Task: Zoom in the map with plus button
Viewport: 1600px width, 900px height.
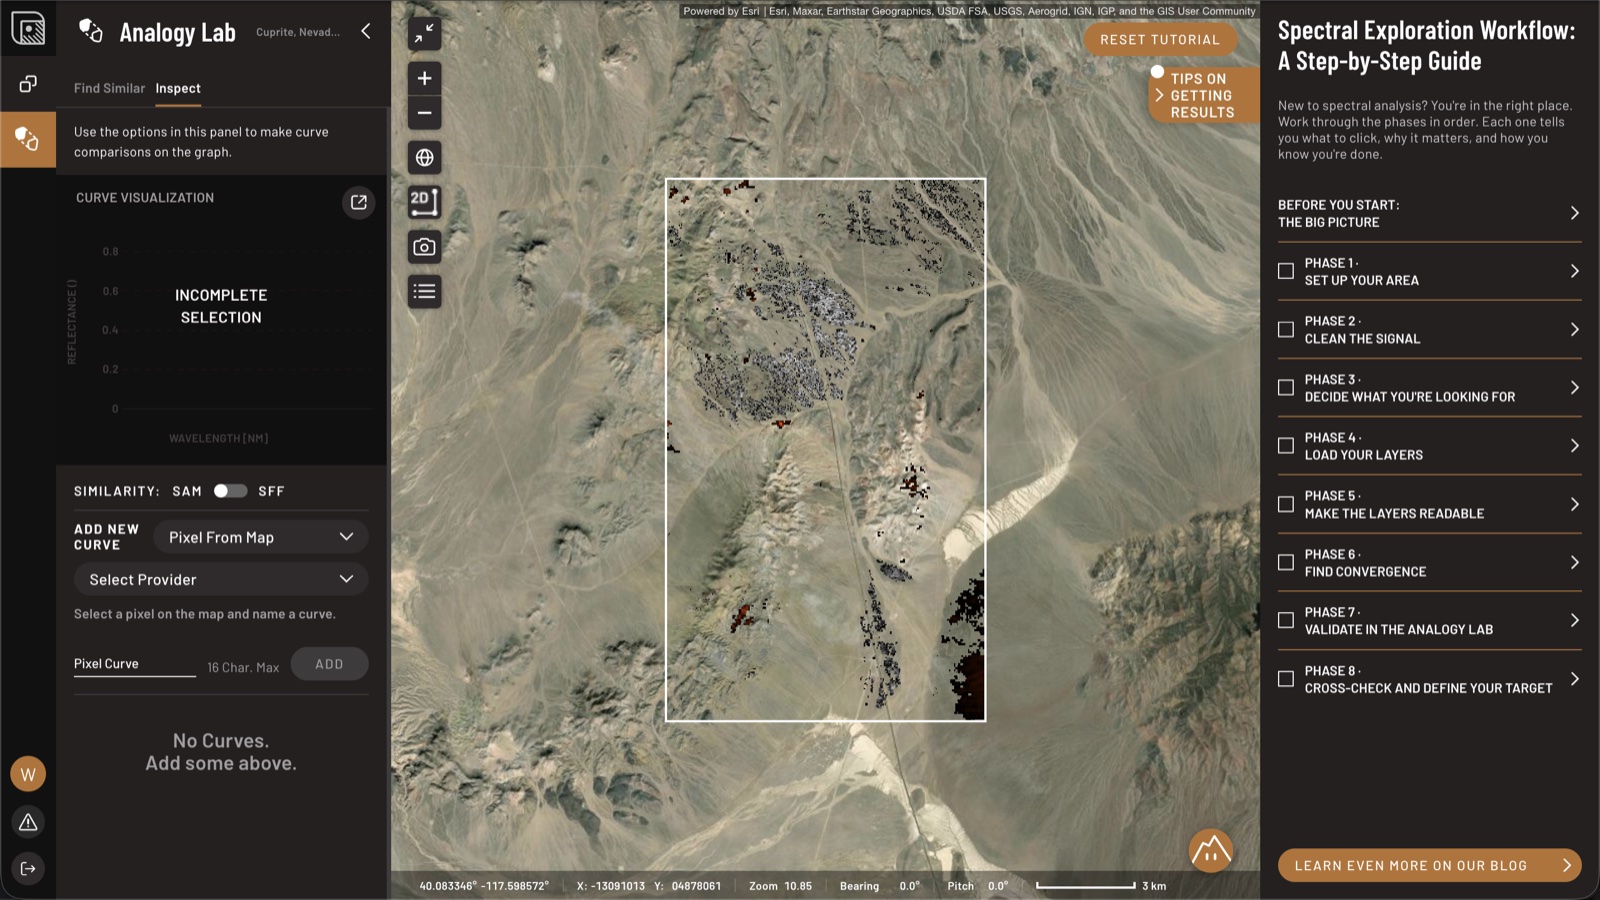Action: click(x=424, y=78)
